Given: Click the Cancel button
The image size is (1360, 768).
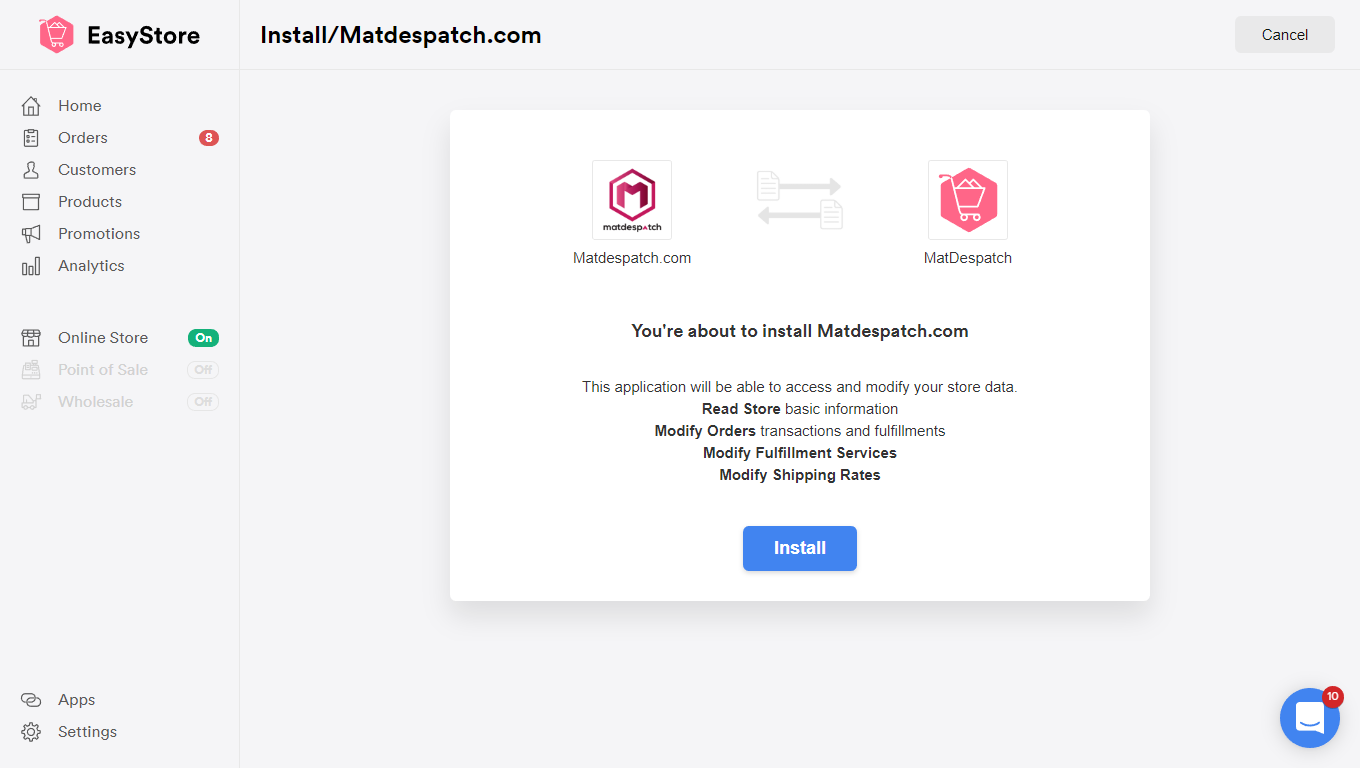Looking at the screenshot, I should click(x=1285, y=35).
